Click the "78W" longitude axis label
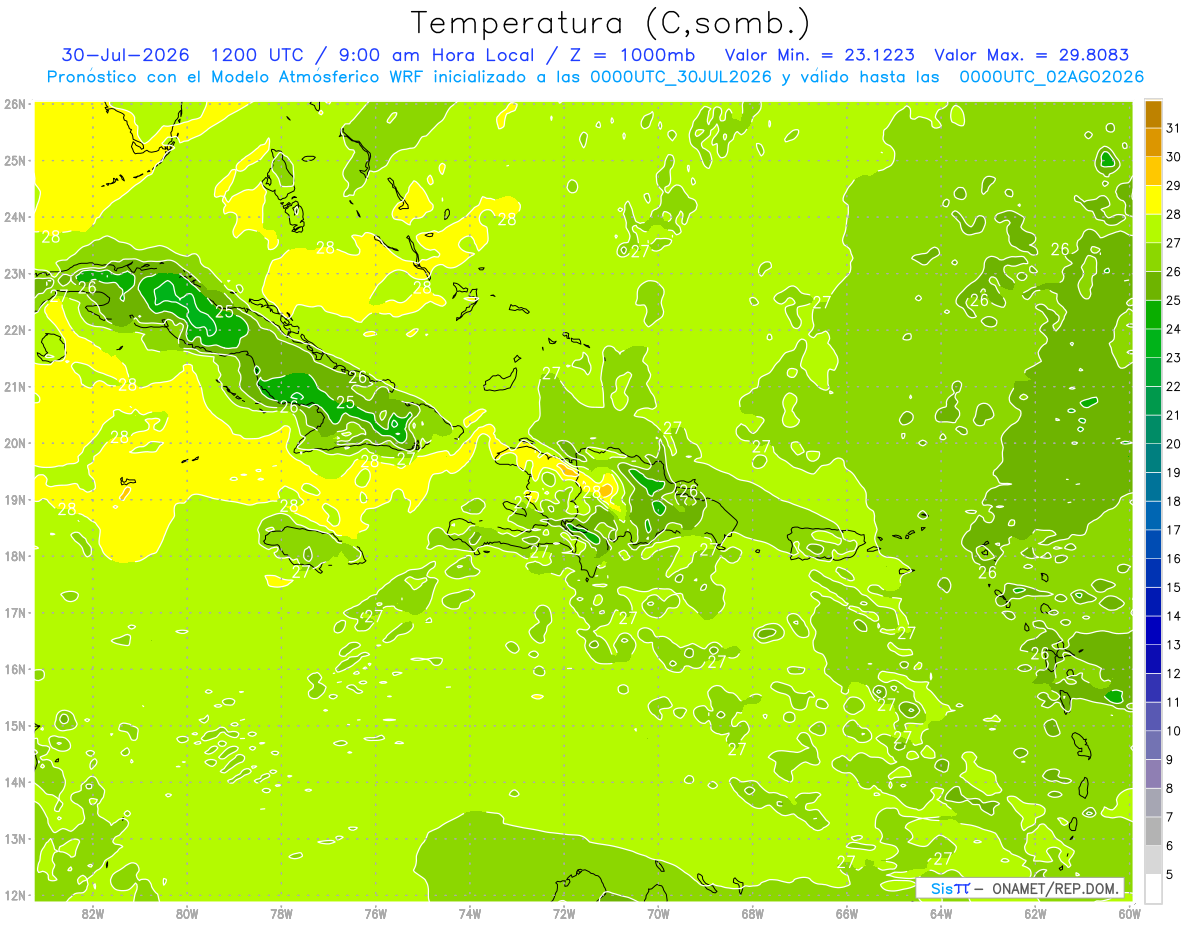The height and width of the screenshot is (927, 1200). click(281, 913)
